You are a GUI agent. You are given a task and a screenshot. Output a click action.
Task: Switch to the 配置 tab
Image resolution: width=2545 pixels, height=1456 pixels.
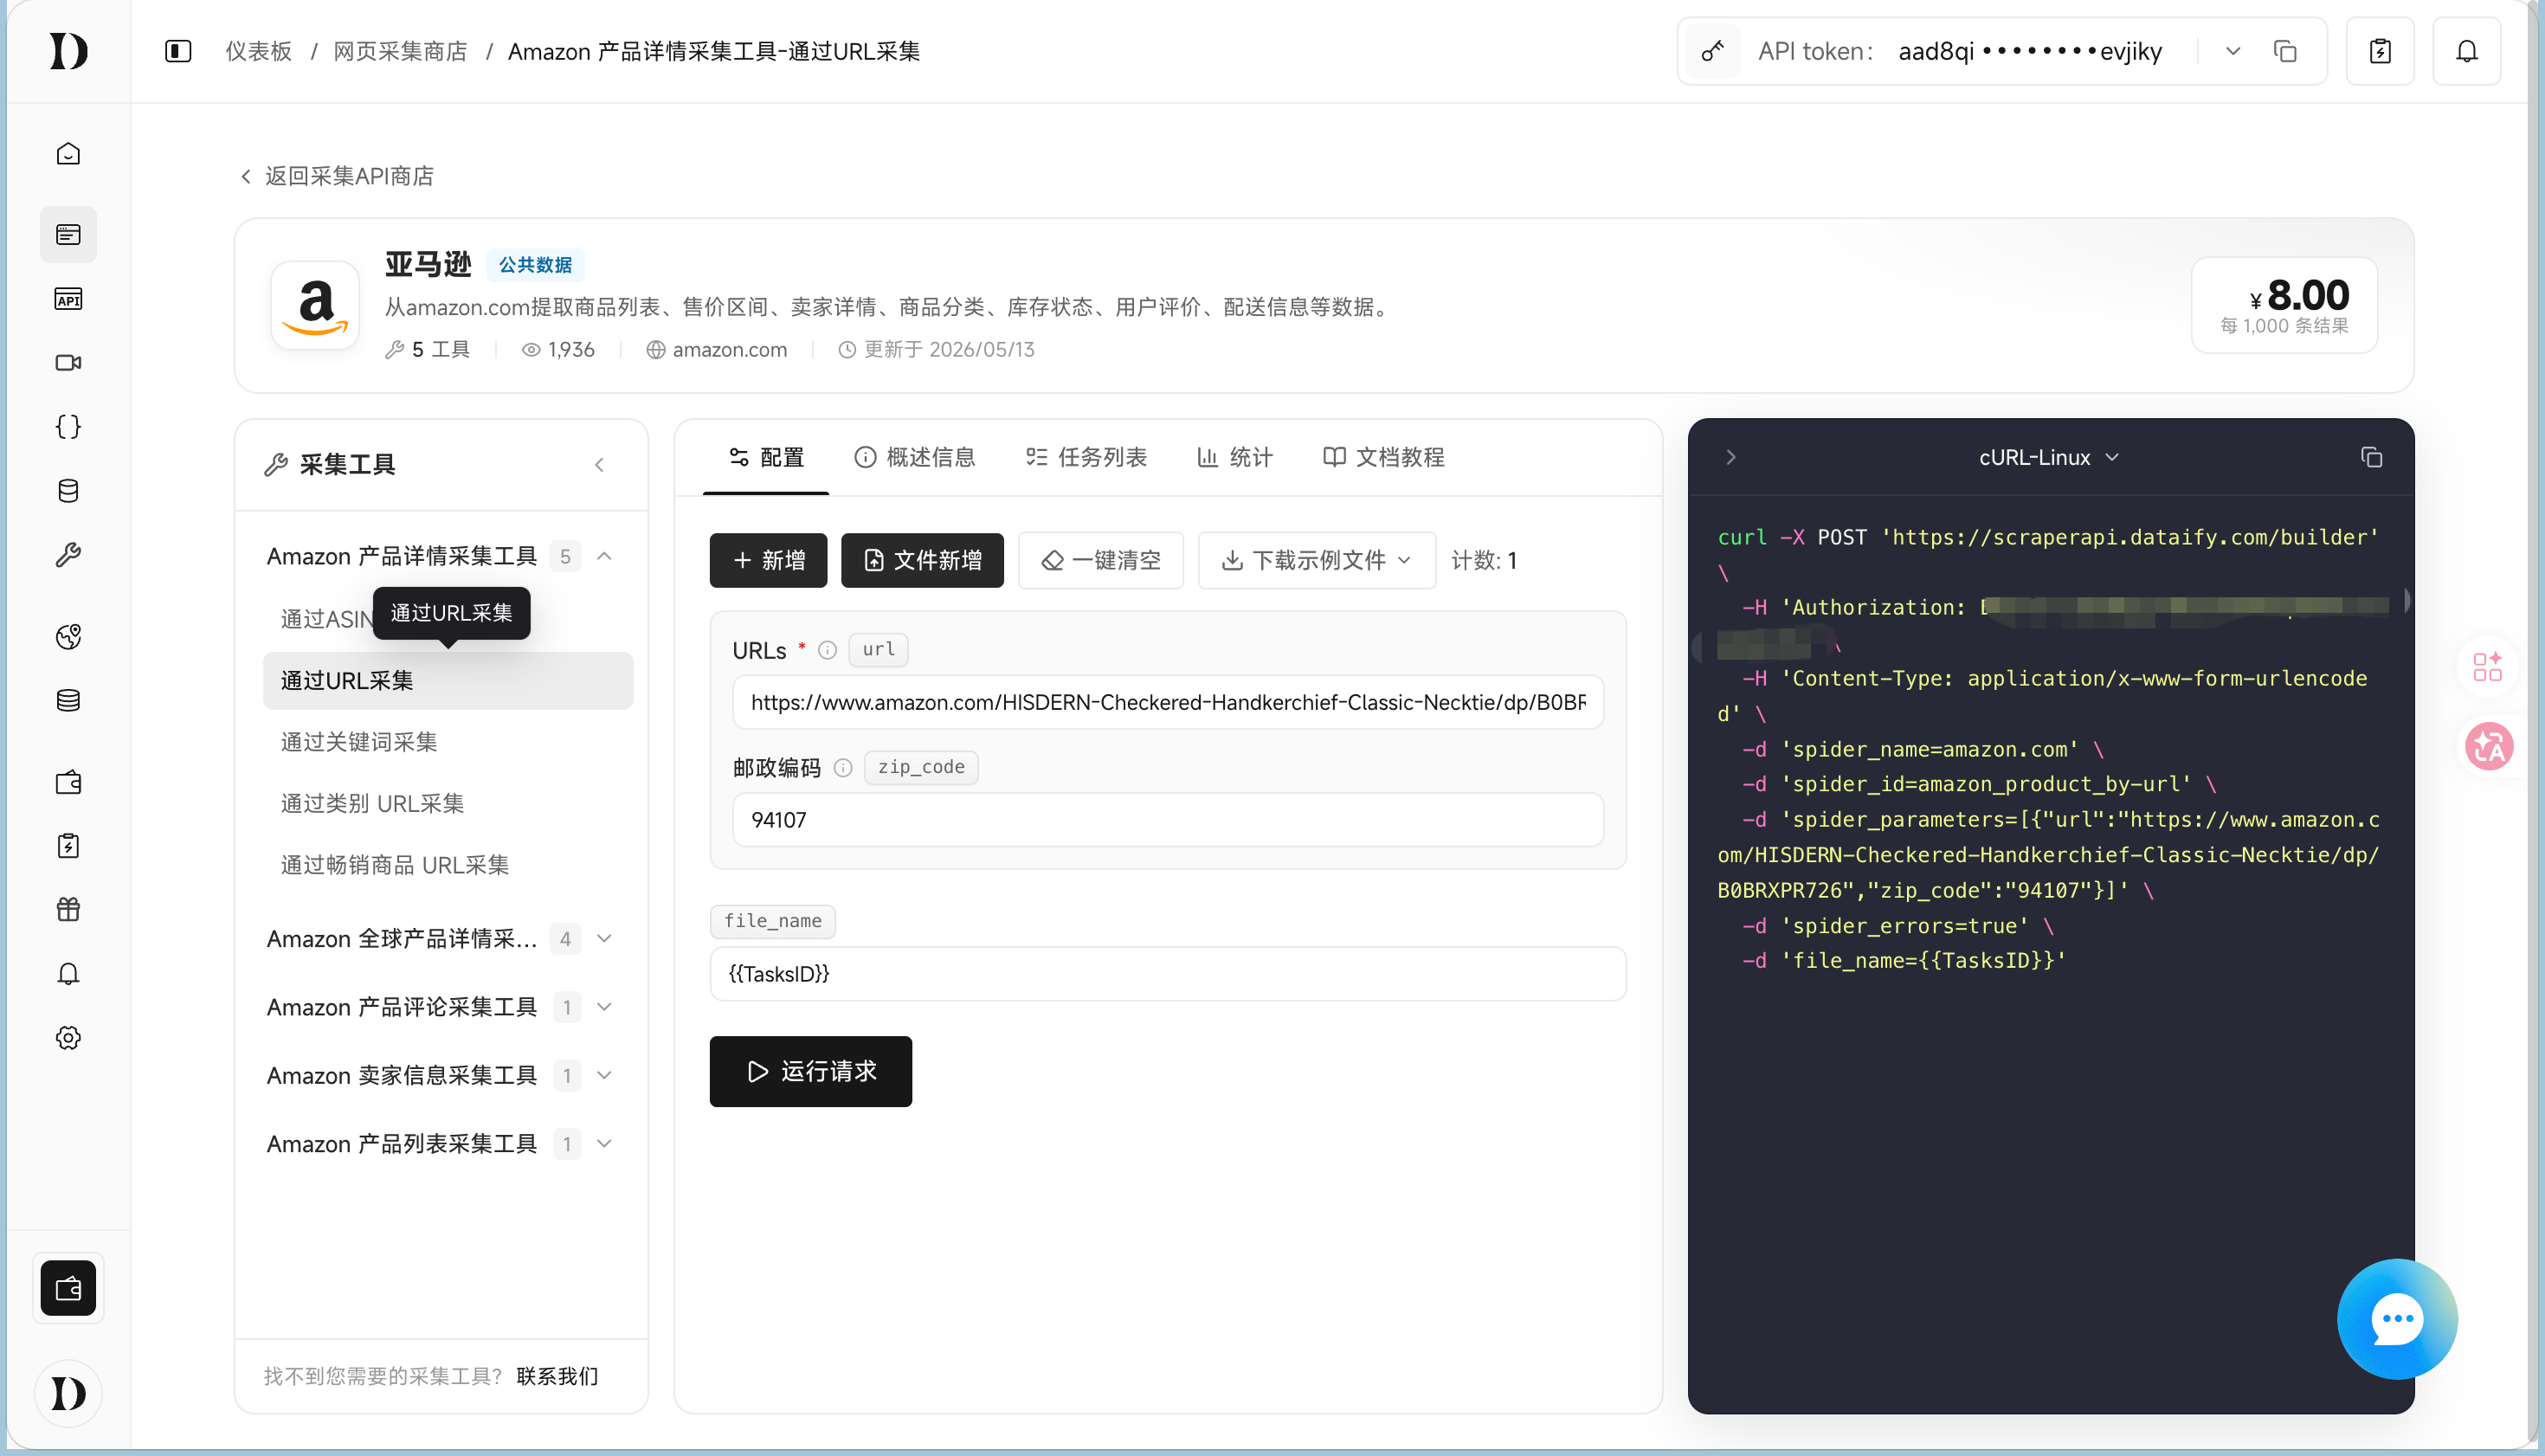pyautogui.click(x=766, y=458)
